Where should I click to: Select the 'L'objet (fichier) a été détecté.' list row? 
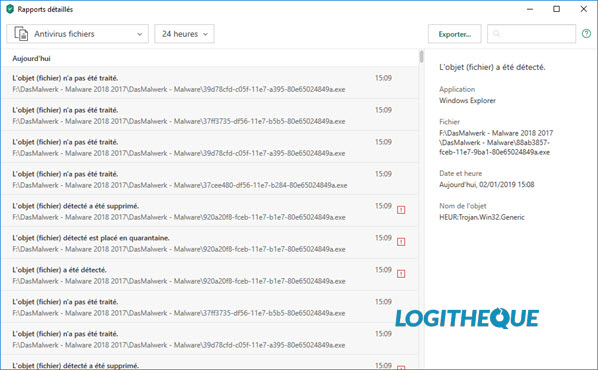(x=210, y=275)
